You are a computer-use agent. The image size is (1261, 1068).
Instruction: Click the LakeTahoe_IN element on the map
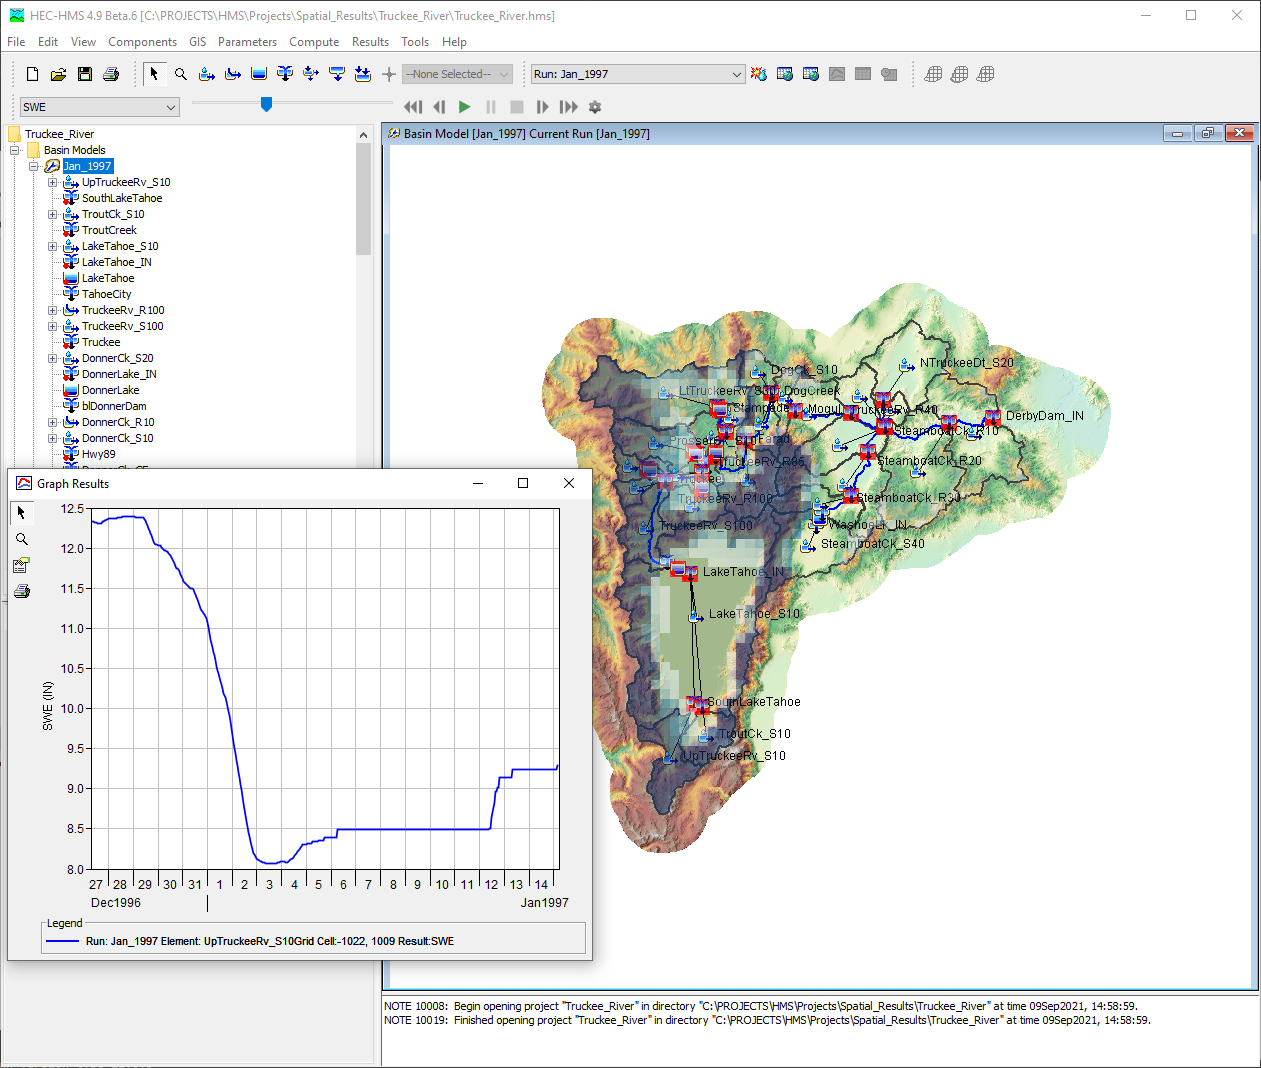coord(689,573)
